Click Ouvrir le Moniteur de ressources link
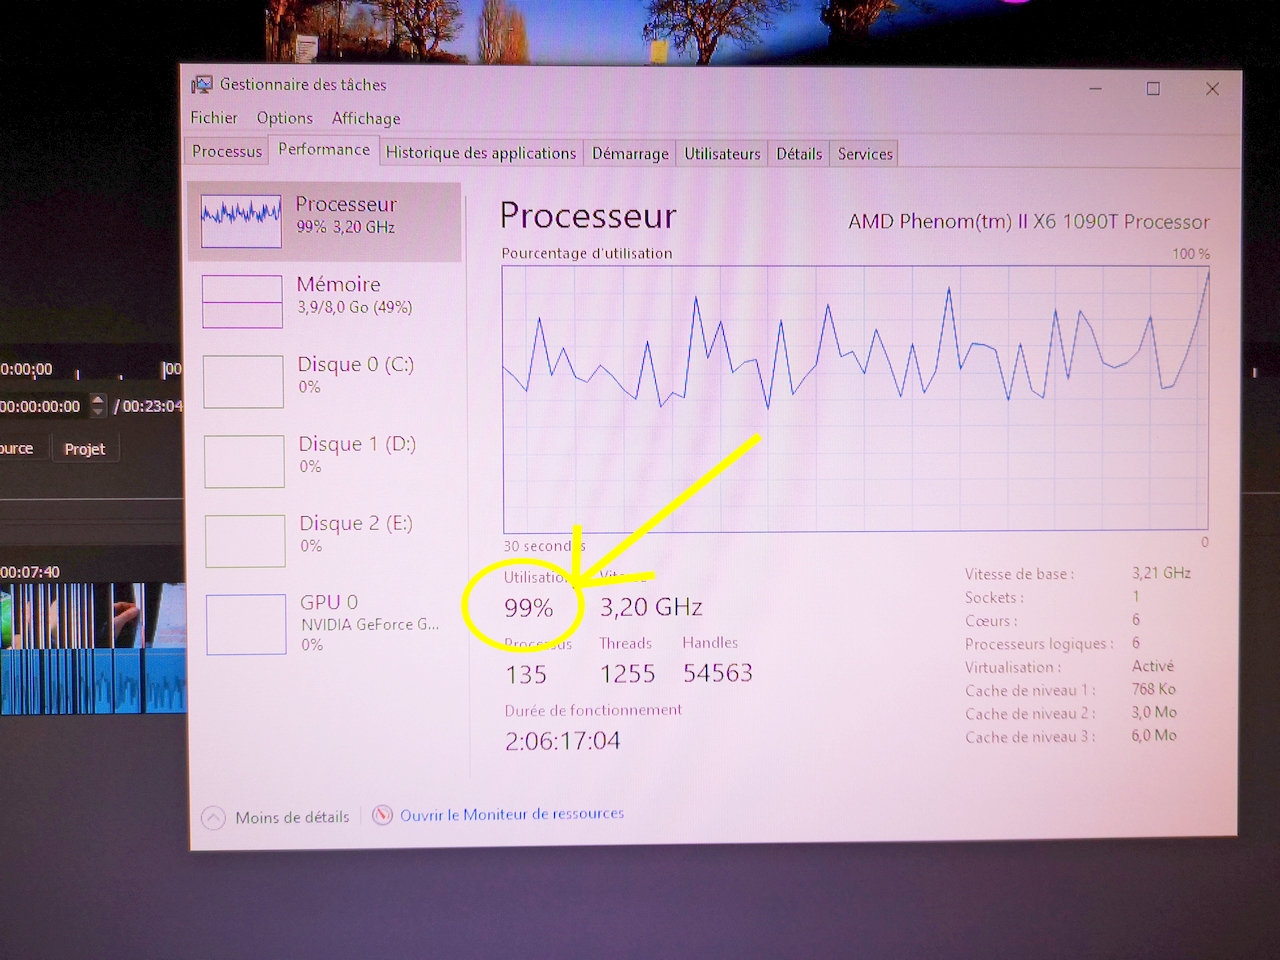 (x=512, y=815)
